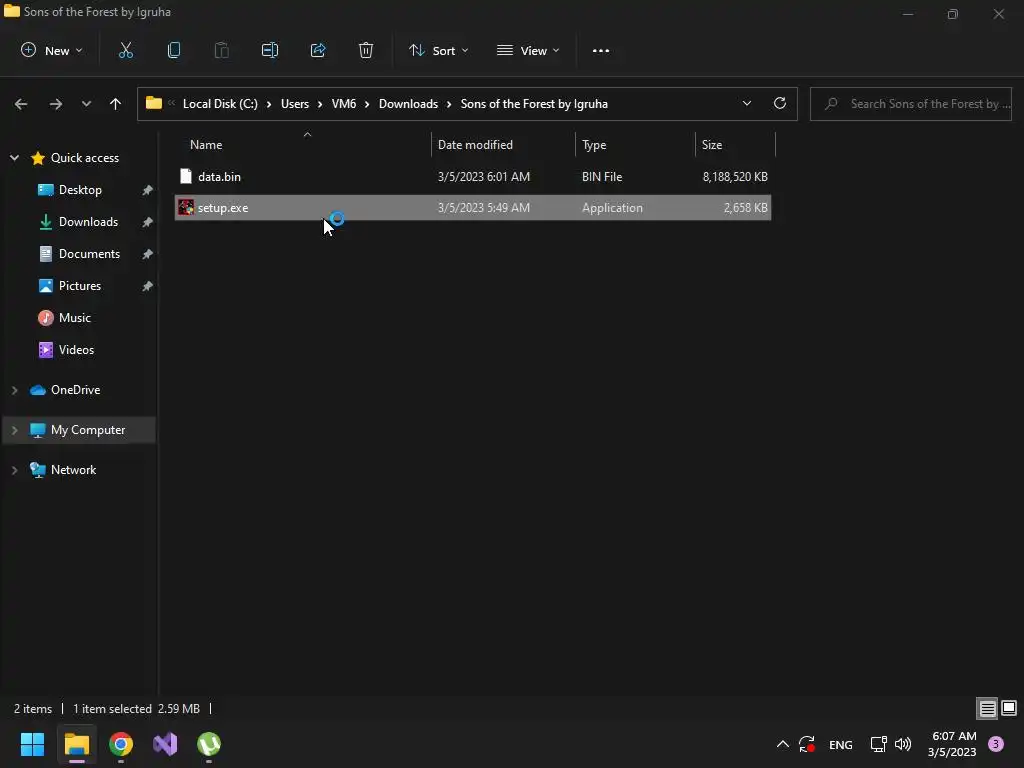Go forward with the right arrow
Screen dimensions: 1024x768
click(x=56, y=104)
